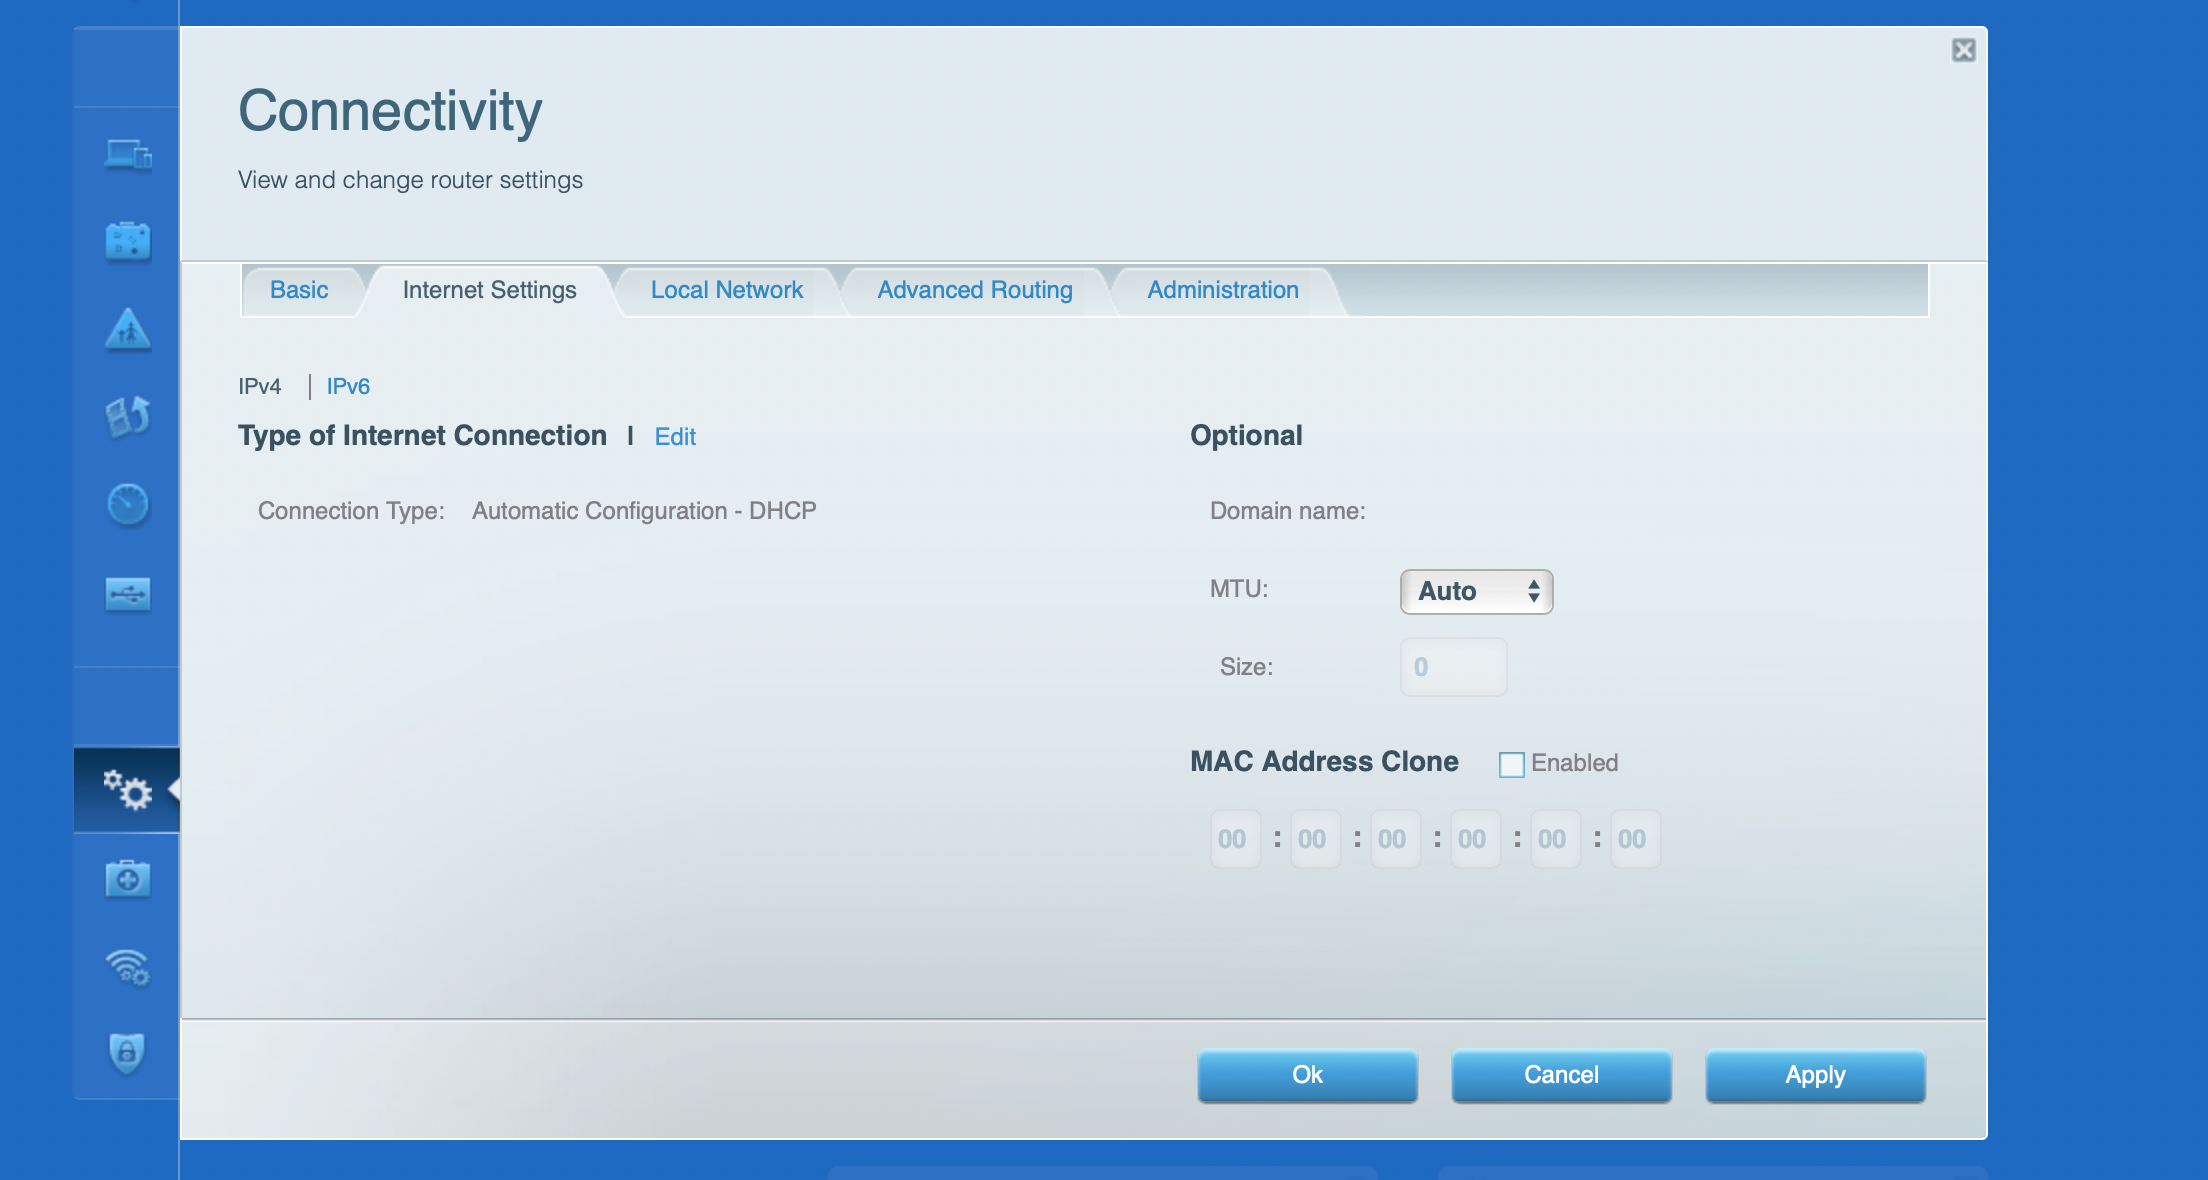This screenshot has width=2208, height=1180.
Task: Open the Administration tab
Action: pos(1222,290)
